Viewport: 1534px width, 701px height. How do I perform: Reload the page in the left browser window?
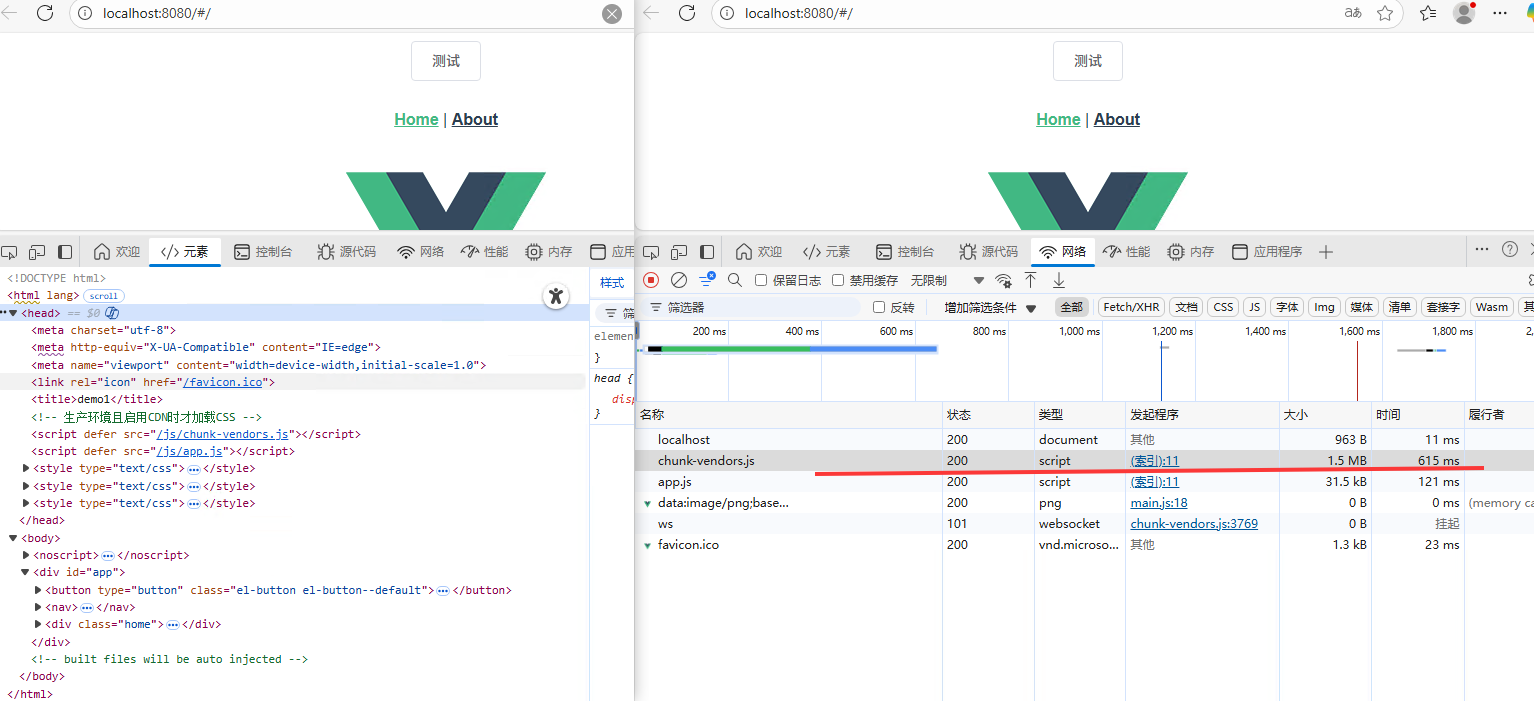coord(44,13)
